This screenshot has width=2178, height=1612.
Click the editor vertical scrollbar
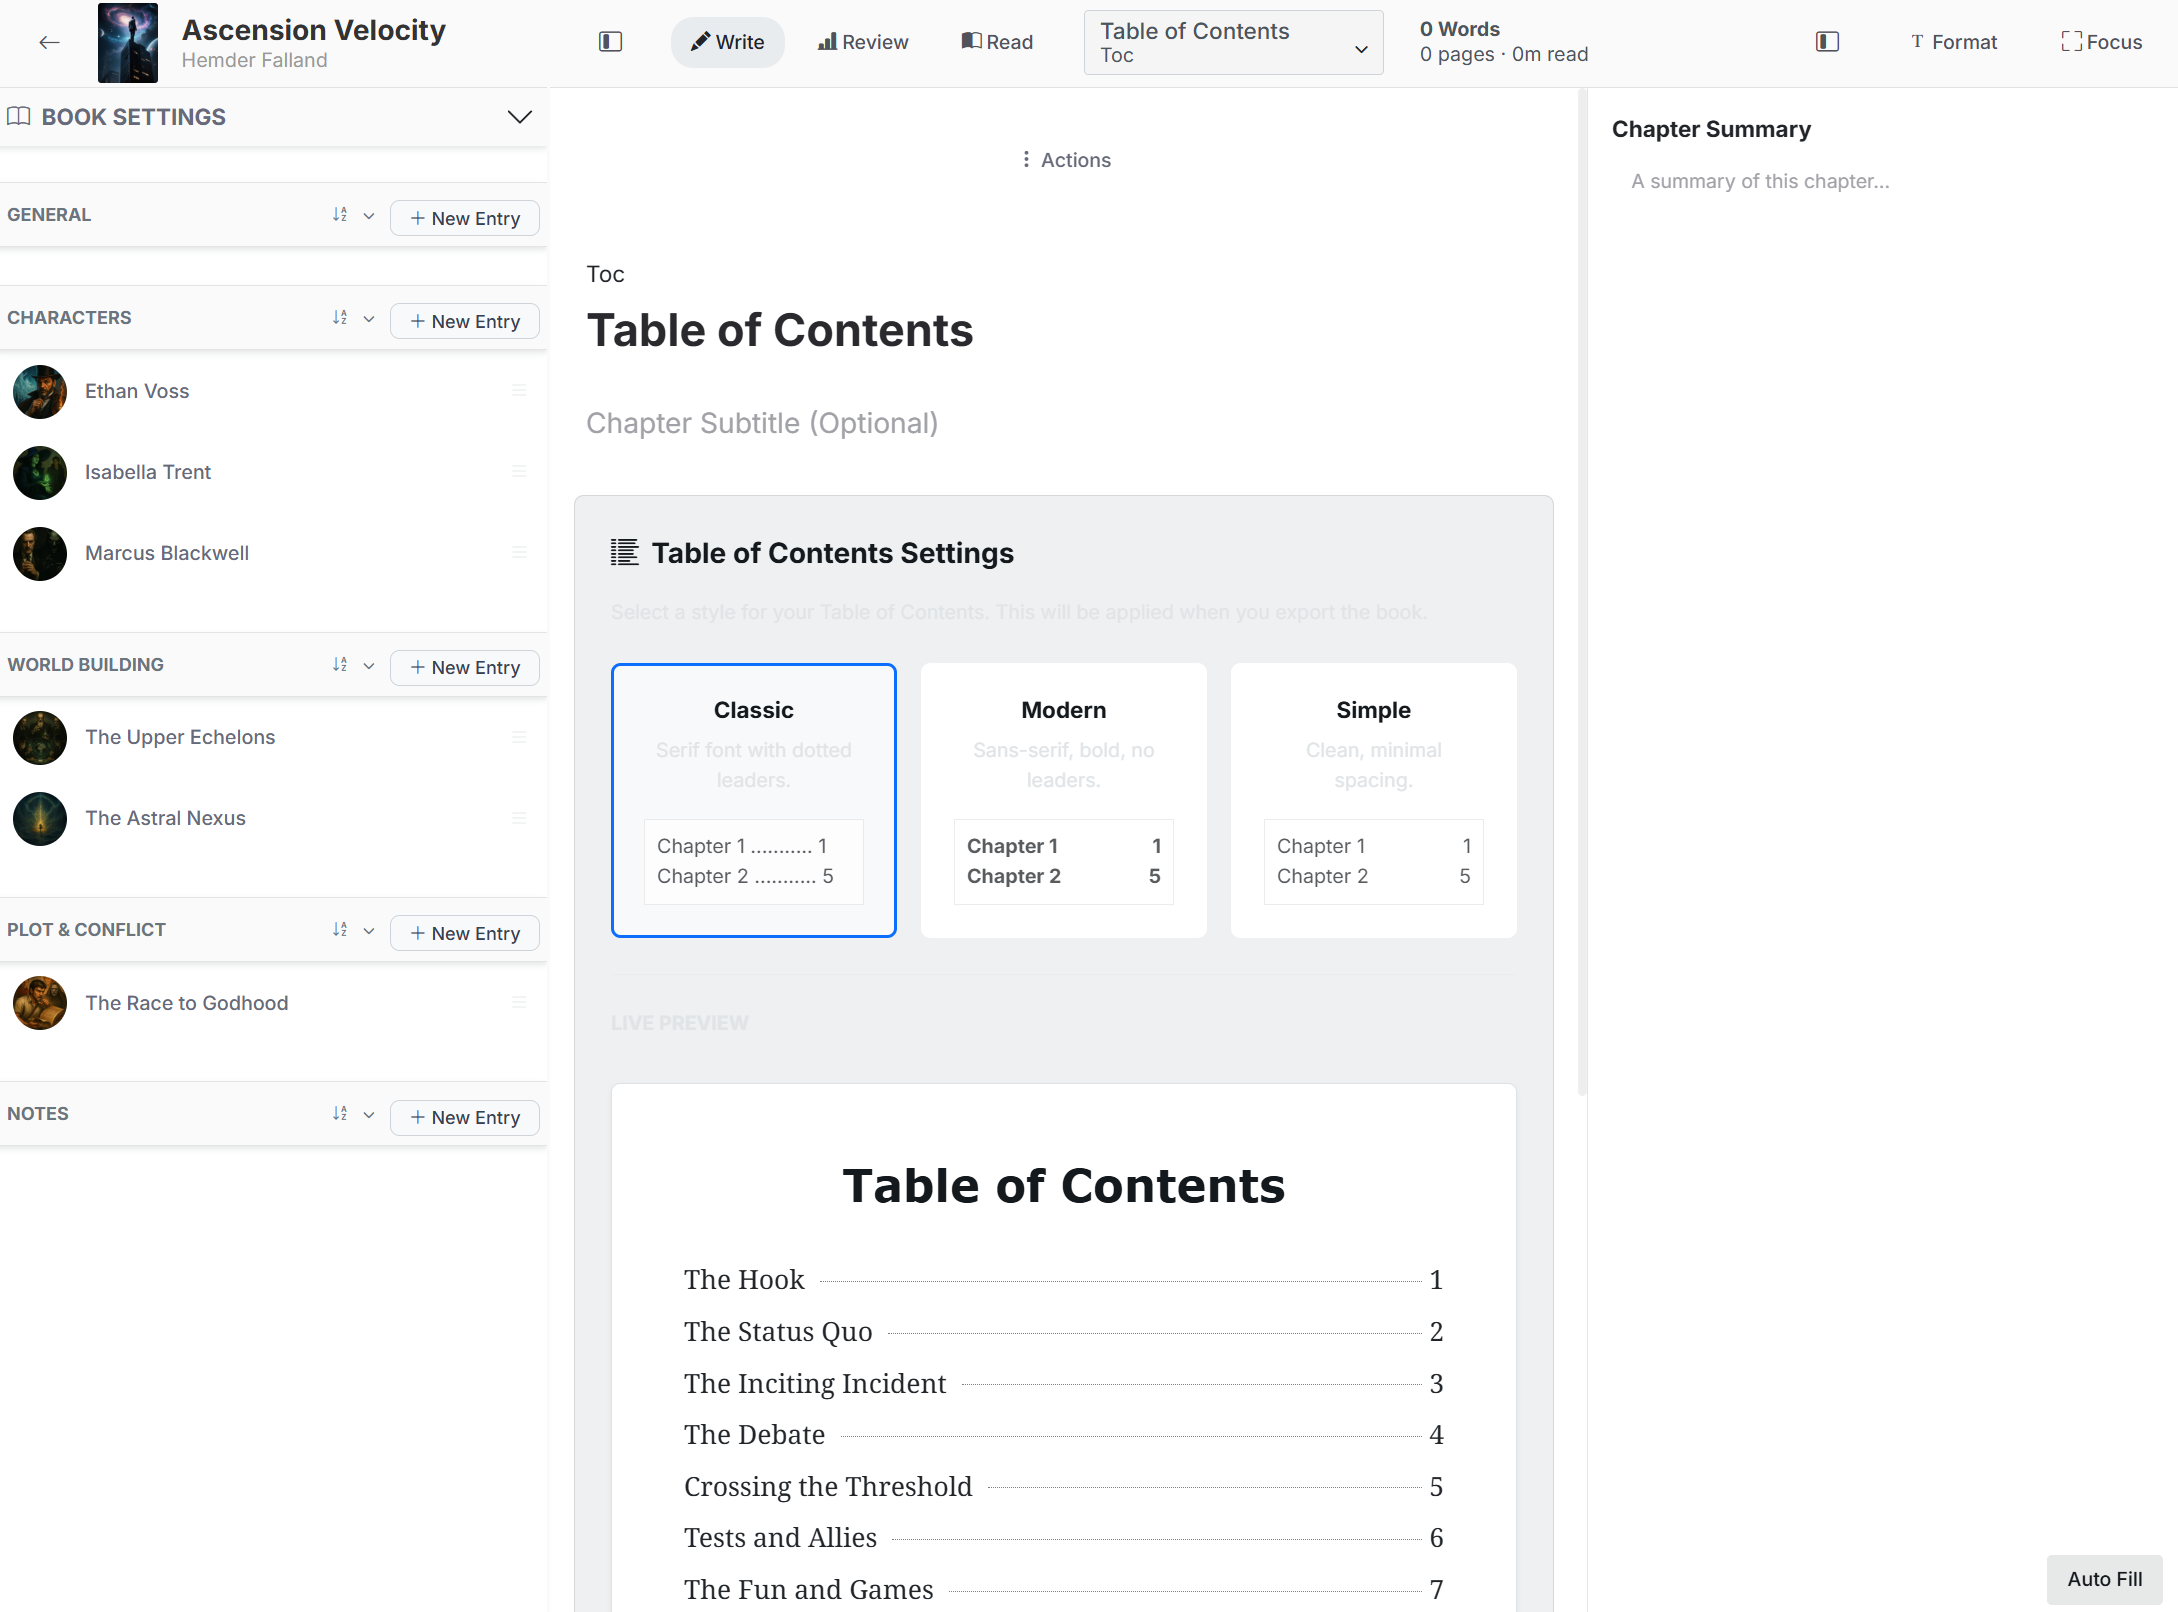pos(1582,592)
